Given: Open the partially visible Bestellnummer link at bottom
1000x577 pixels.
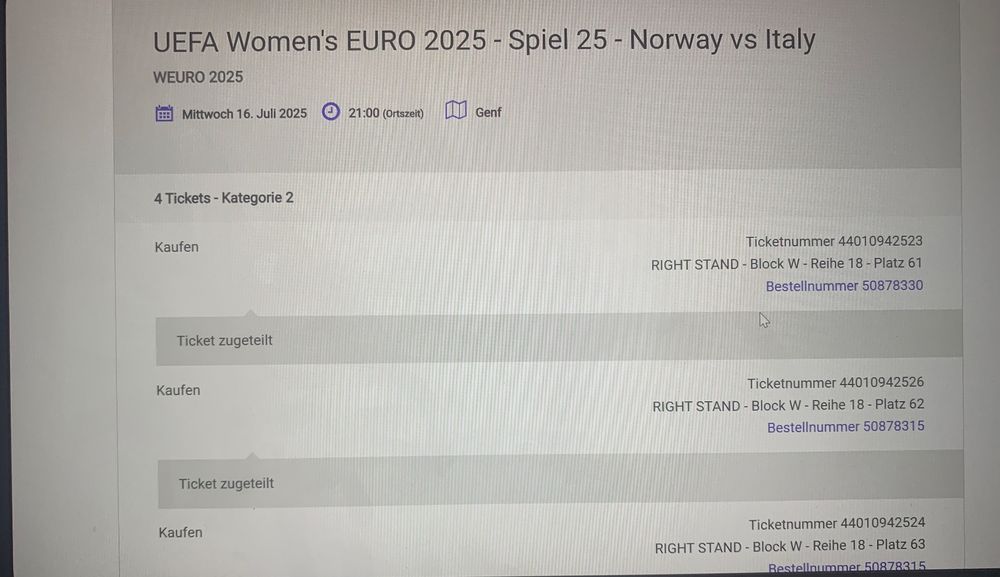Looking at the screenshot, I should click(x=847, y=567).
